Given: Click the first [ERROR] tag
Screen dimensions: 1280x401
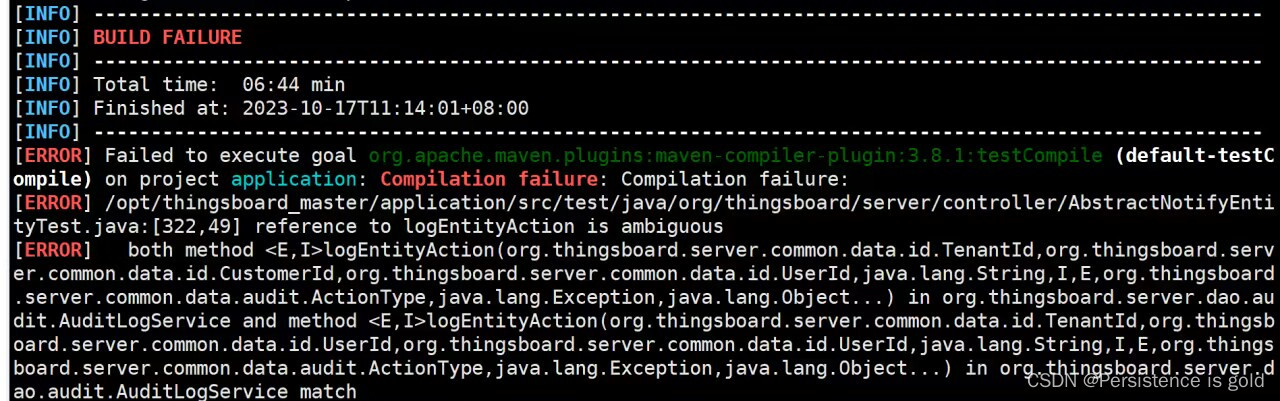Looking at the screenshot, I should coord(52,155).
